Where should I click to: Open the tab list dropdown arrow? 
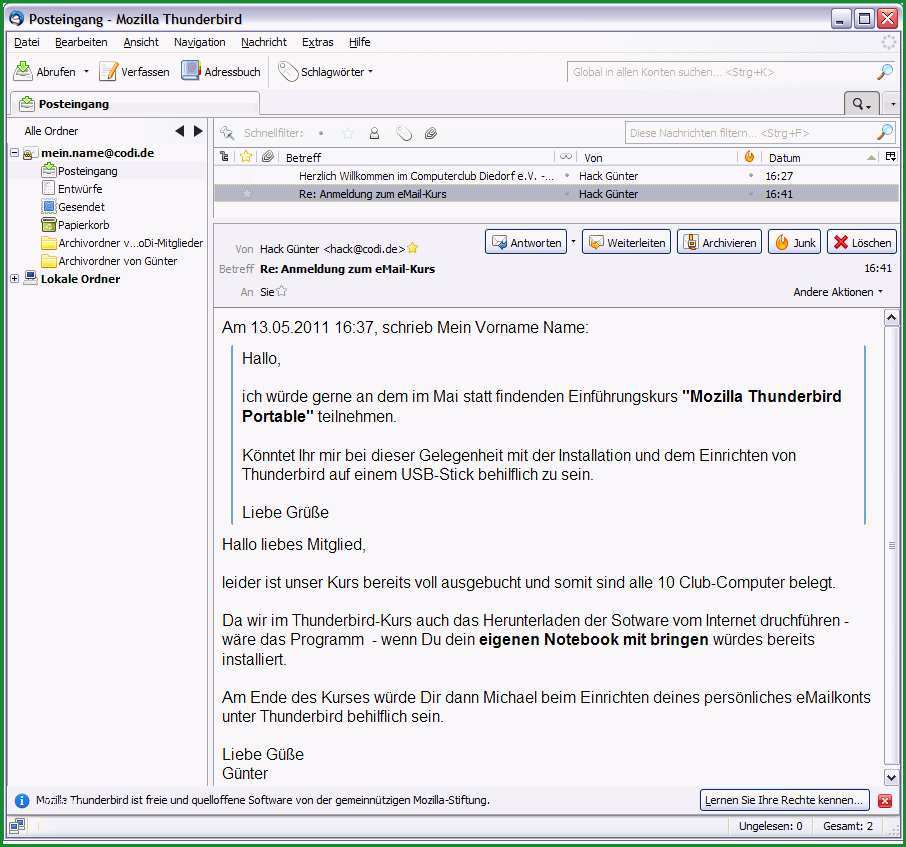893,104
